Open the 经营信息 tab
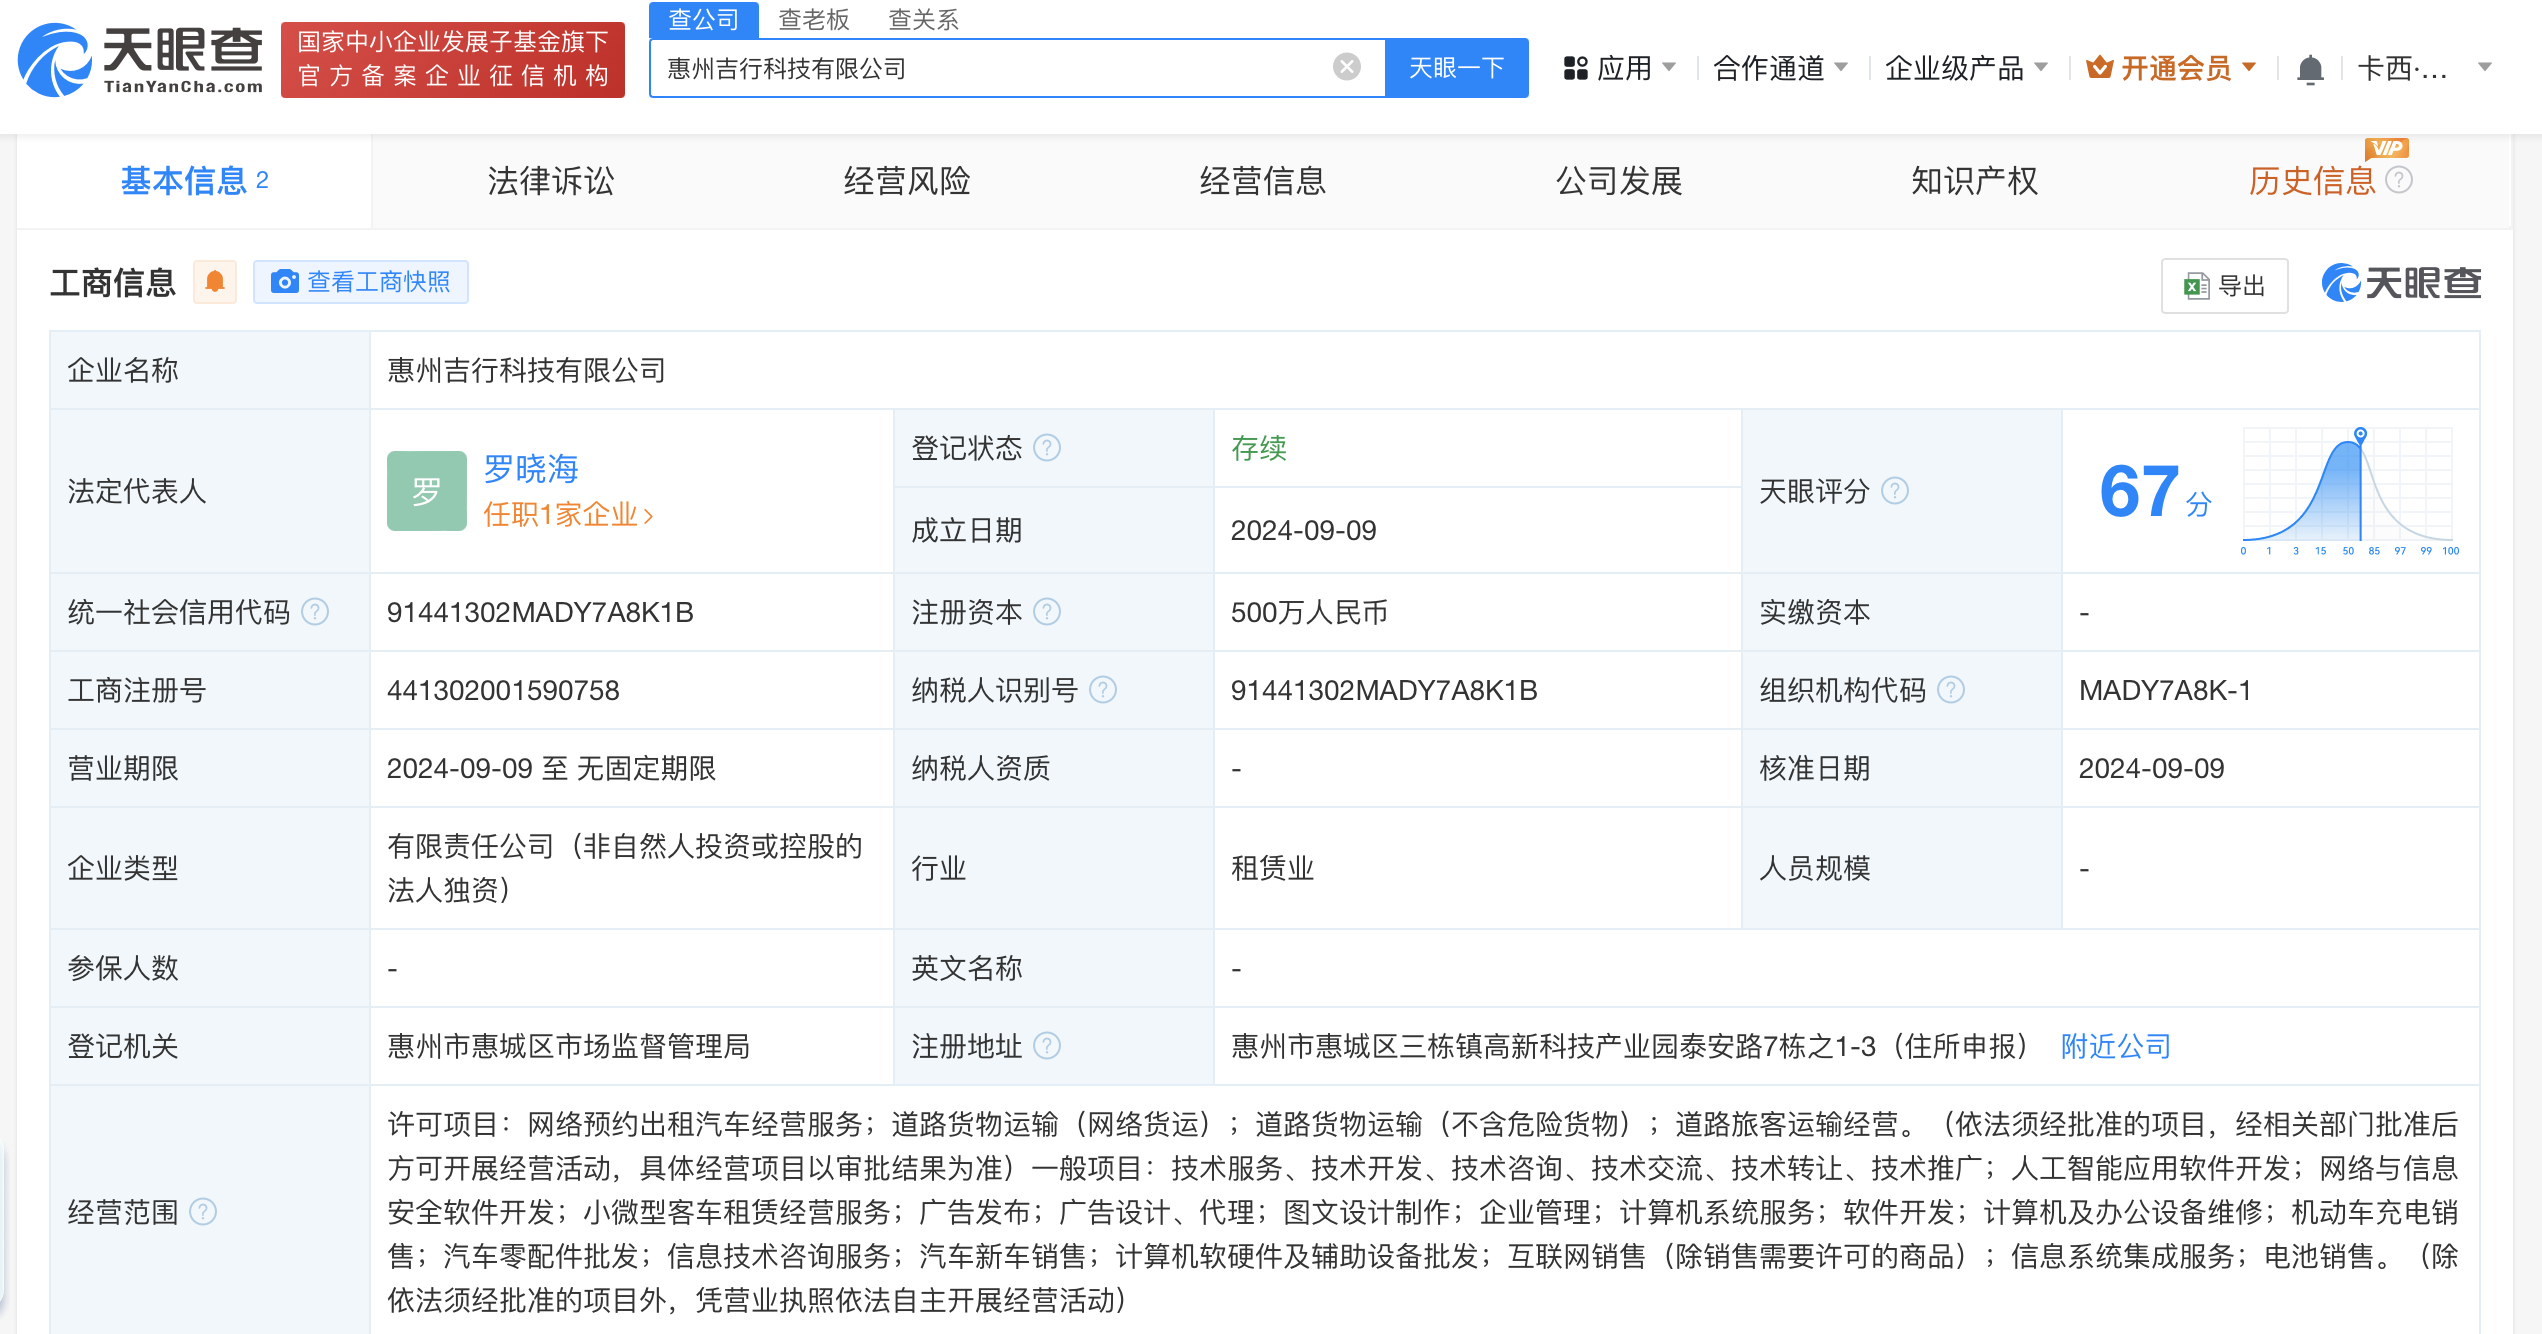The width and height of the screenshot is (2542, 1334). click(1263, 181)
